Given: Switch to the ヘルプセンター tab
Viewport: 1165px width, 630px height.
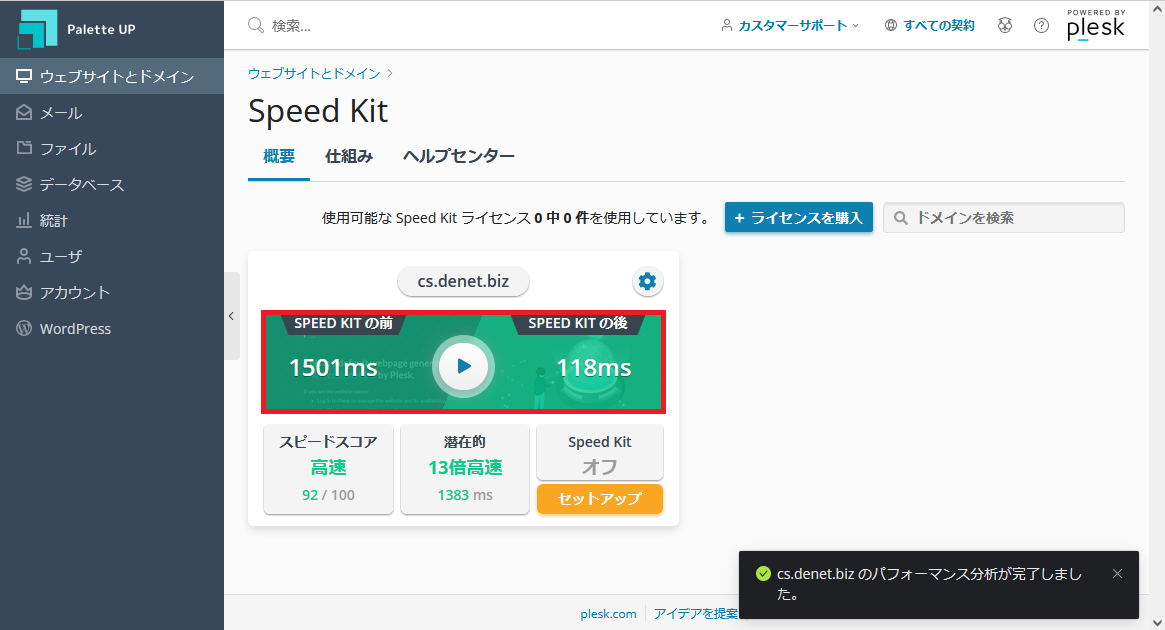Looking at the screenshot, I should [x=458, y=157].
